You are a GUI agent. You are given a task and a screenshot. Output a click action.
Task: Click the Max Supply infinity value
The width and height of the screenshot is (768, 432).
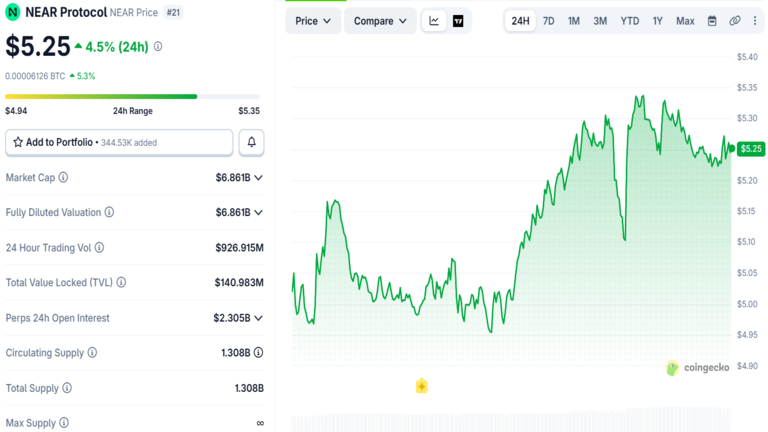click(260, 423)
